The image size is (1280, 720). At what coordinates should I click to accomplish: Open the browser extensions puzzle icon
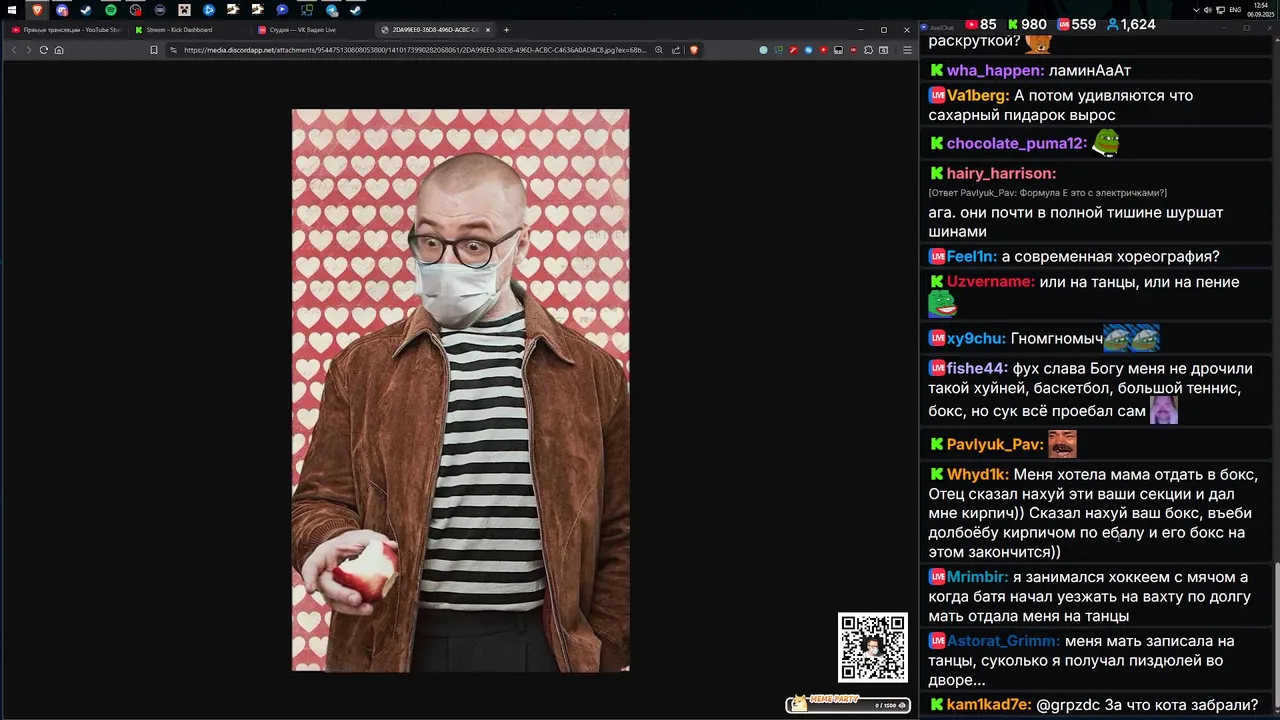point(868,50)
